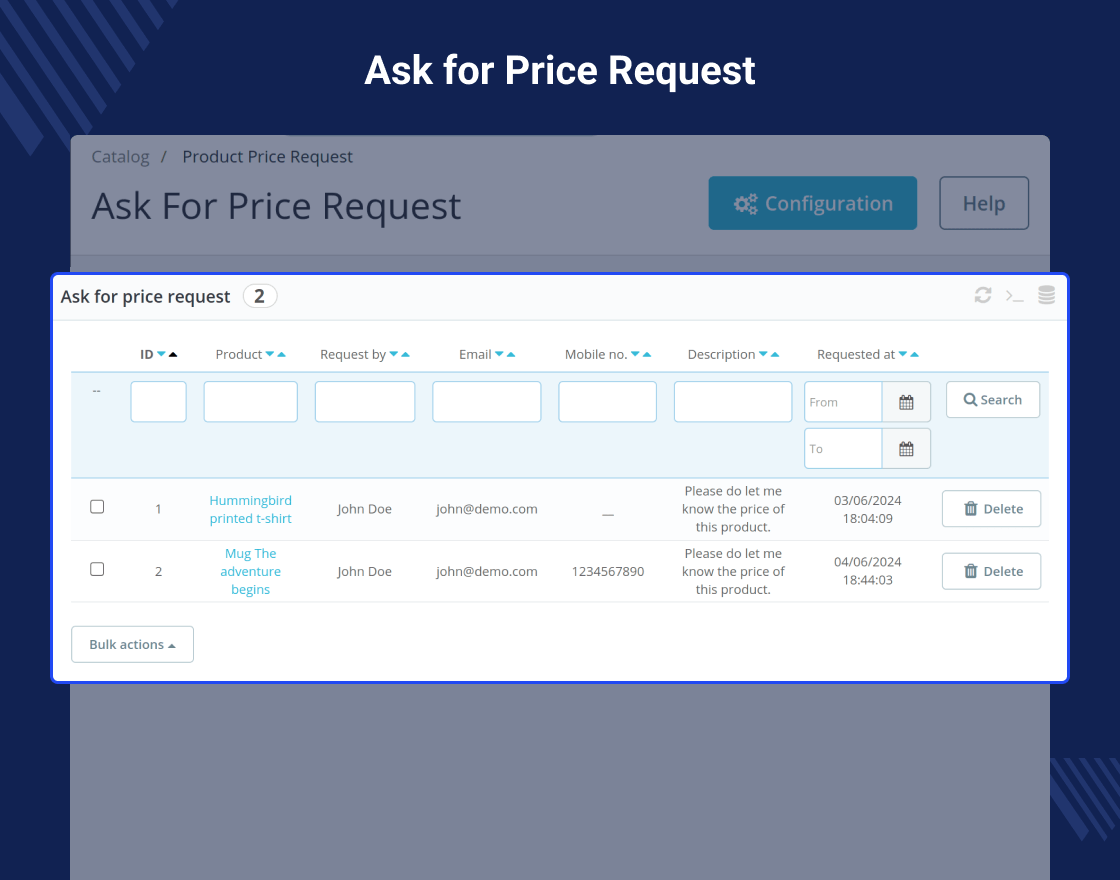
Task: Sort Email column descending
Action: [x=499, y=354]
